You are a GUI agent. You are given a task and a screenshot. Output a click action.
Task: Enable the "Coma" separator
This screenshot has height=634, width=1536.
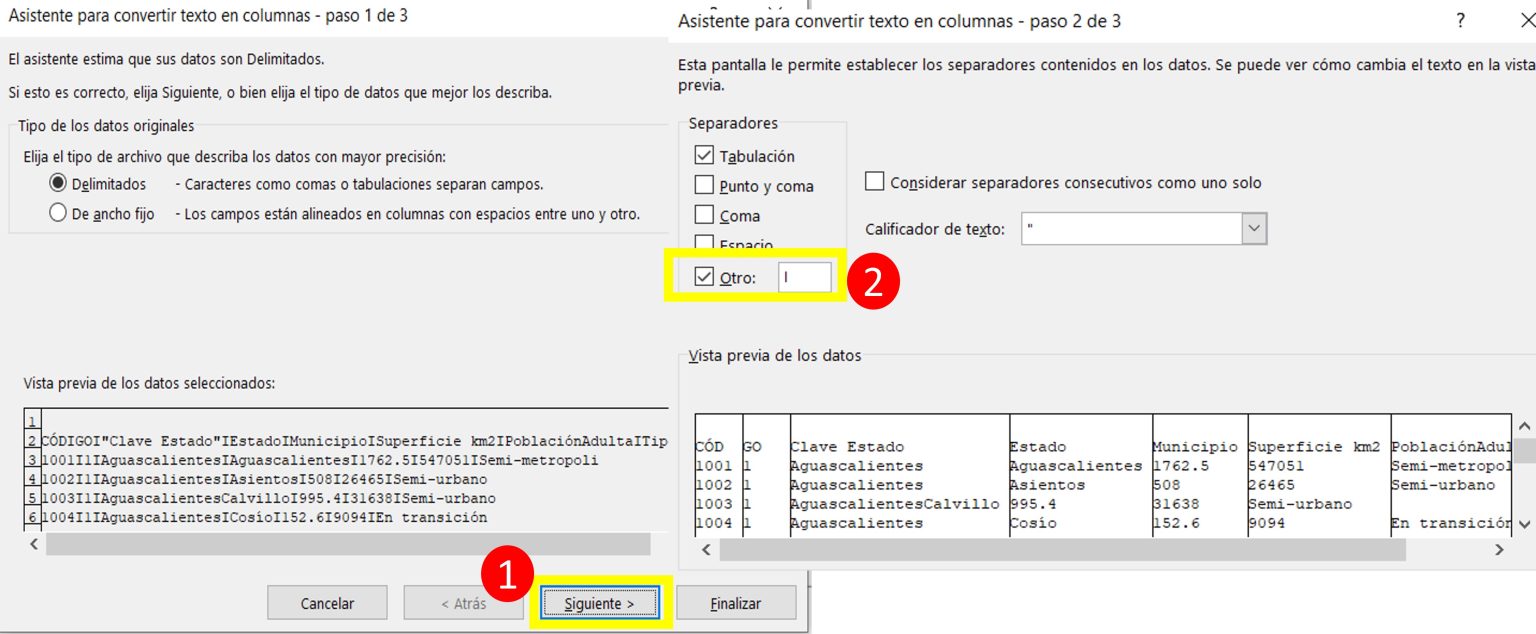click(702, 214)
